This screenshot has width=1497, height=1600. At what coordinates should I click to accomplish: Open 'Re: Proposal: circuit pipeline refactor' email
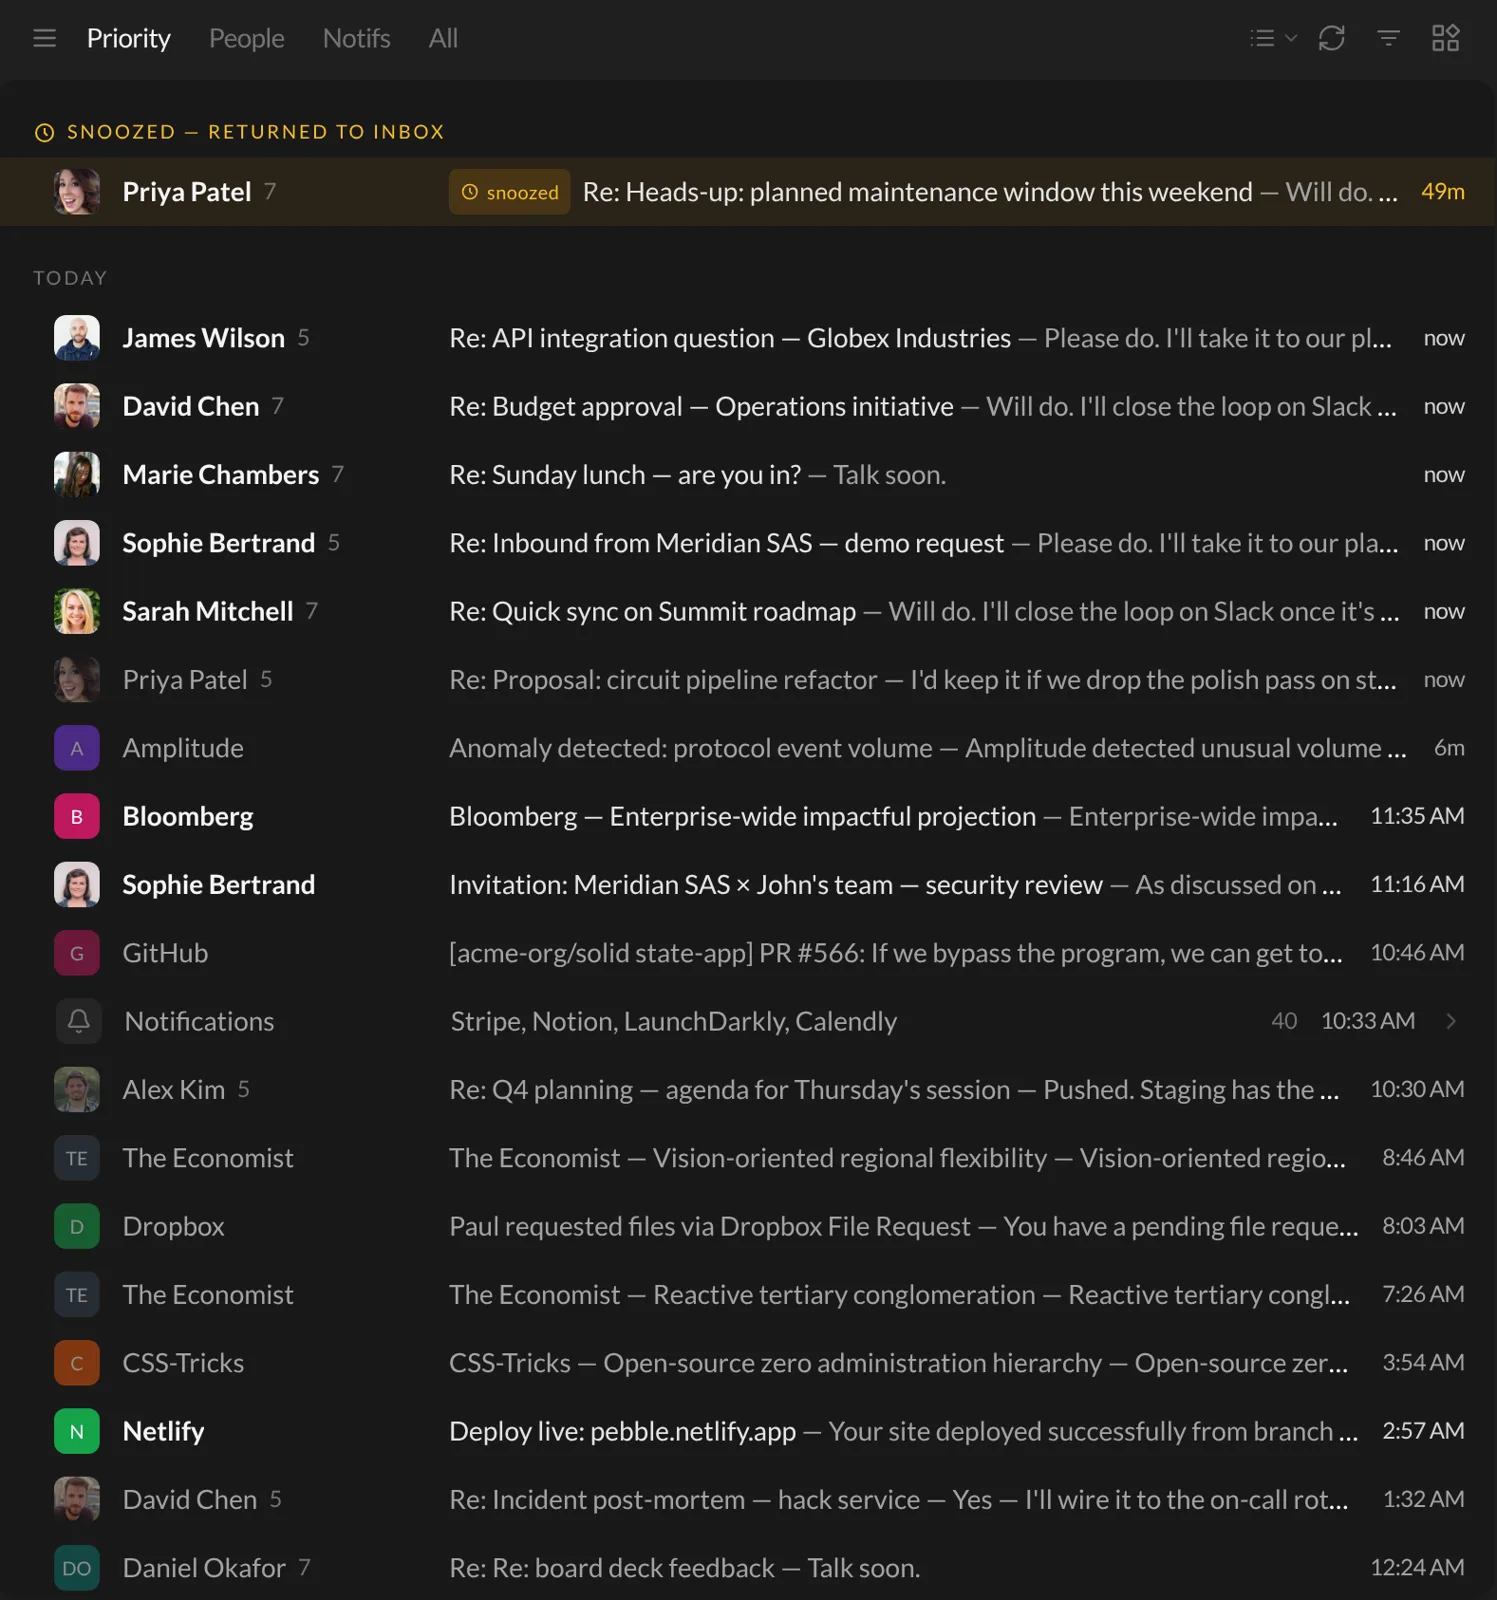pos(748,680)
